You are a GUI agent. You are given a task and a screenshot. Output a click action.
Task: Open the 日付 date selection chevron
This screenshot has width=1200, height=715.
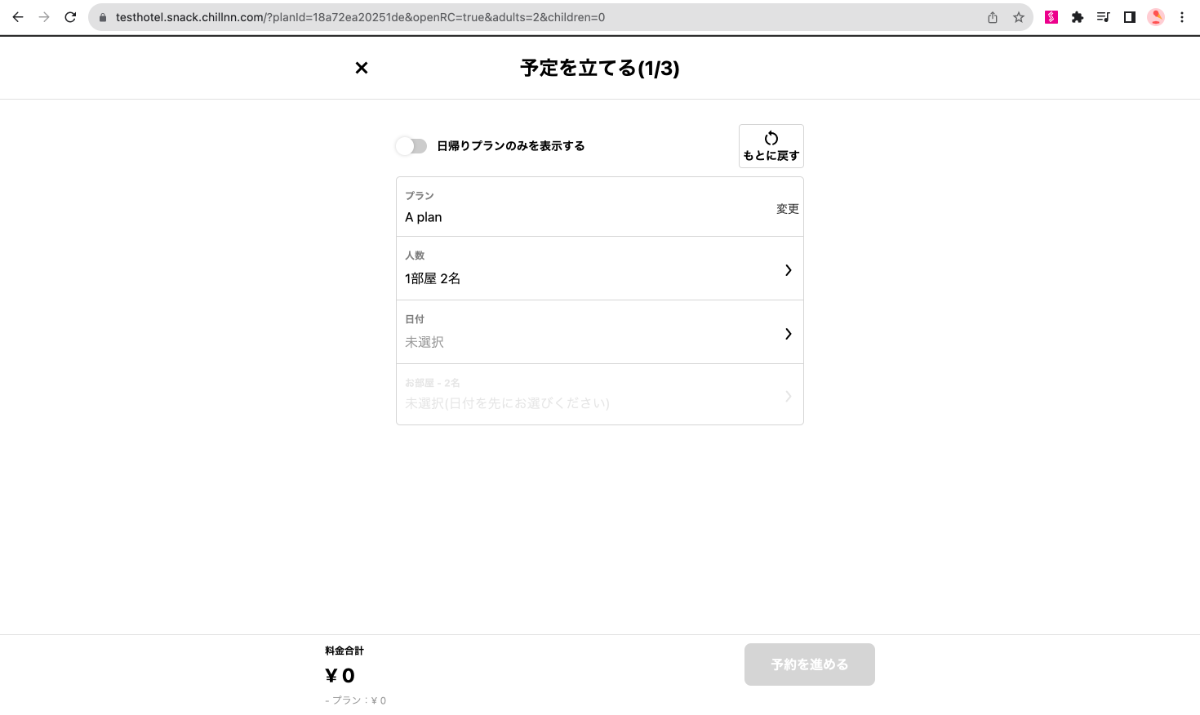point(788,334)
